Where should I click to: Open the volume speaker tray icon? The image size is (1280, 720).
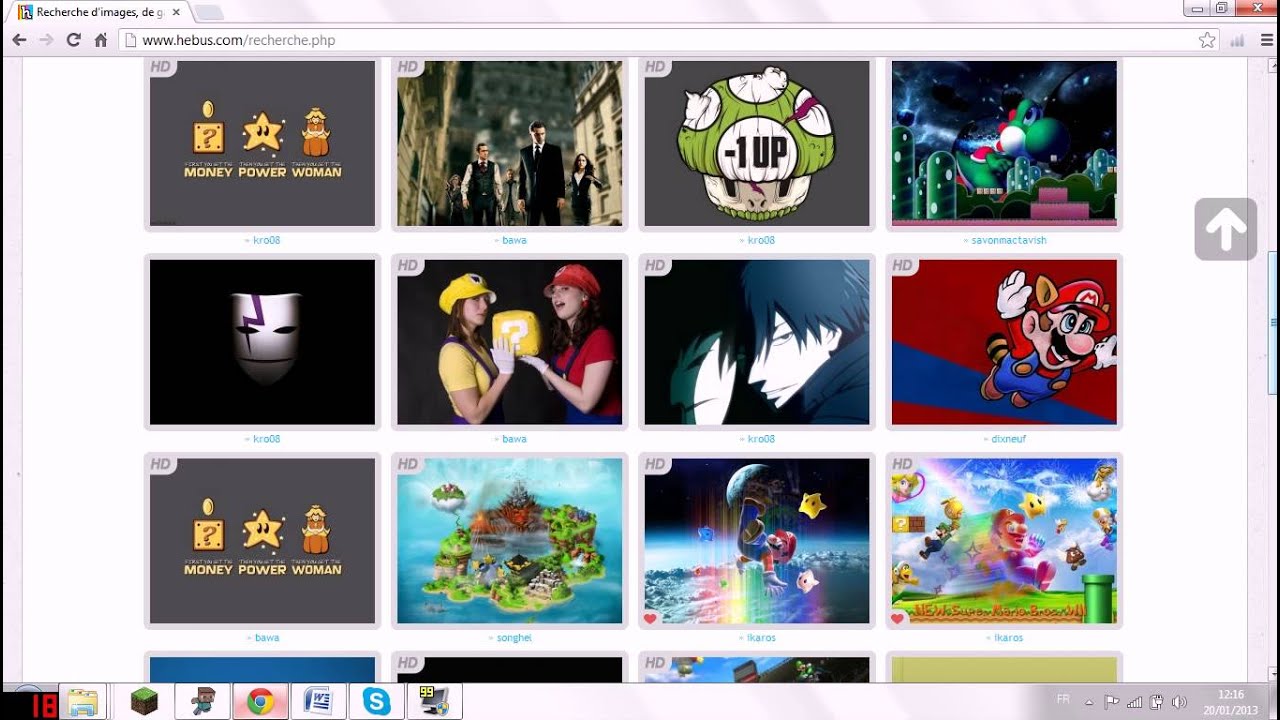click(x=1178, y=702)
